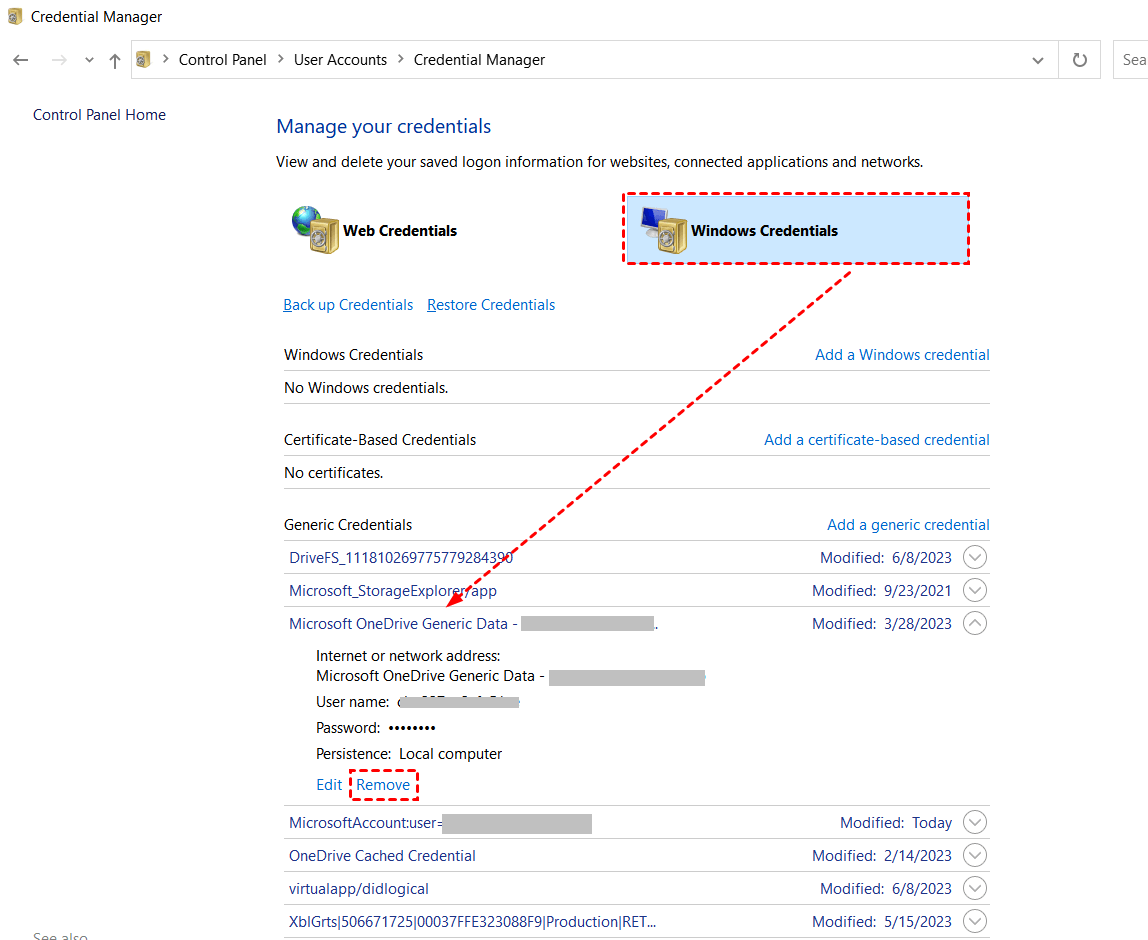Click the Manage your credentials heading
1148x940 pixels.
(x=384, y=127)
